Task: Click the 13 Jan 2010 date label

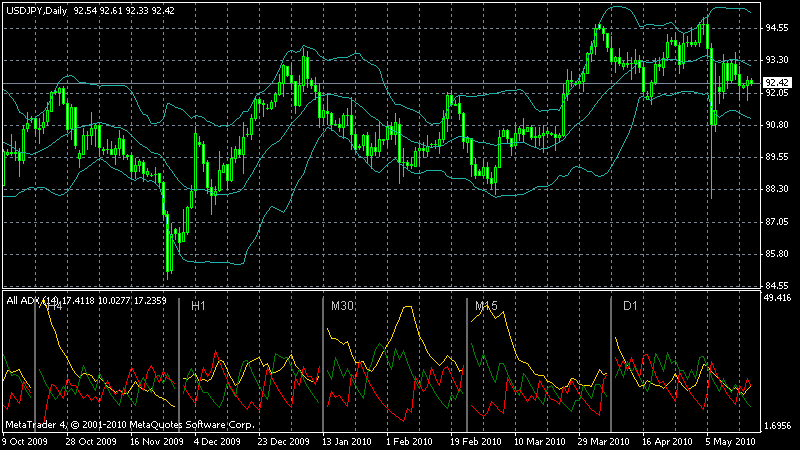Action: click(346, 441)
